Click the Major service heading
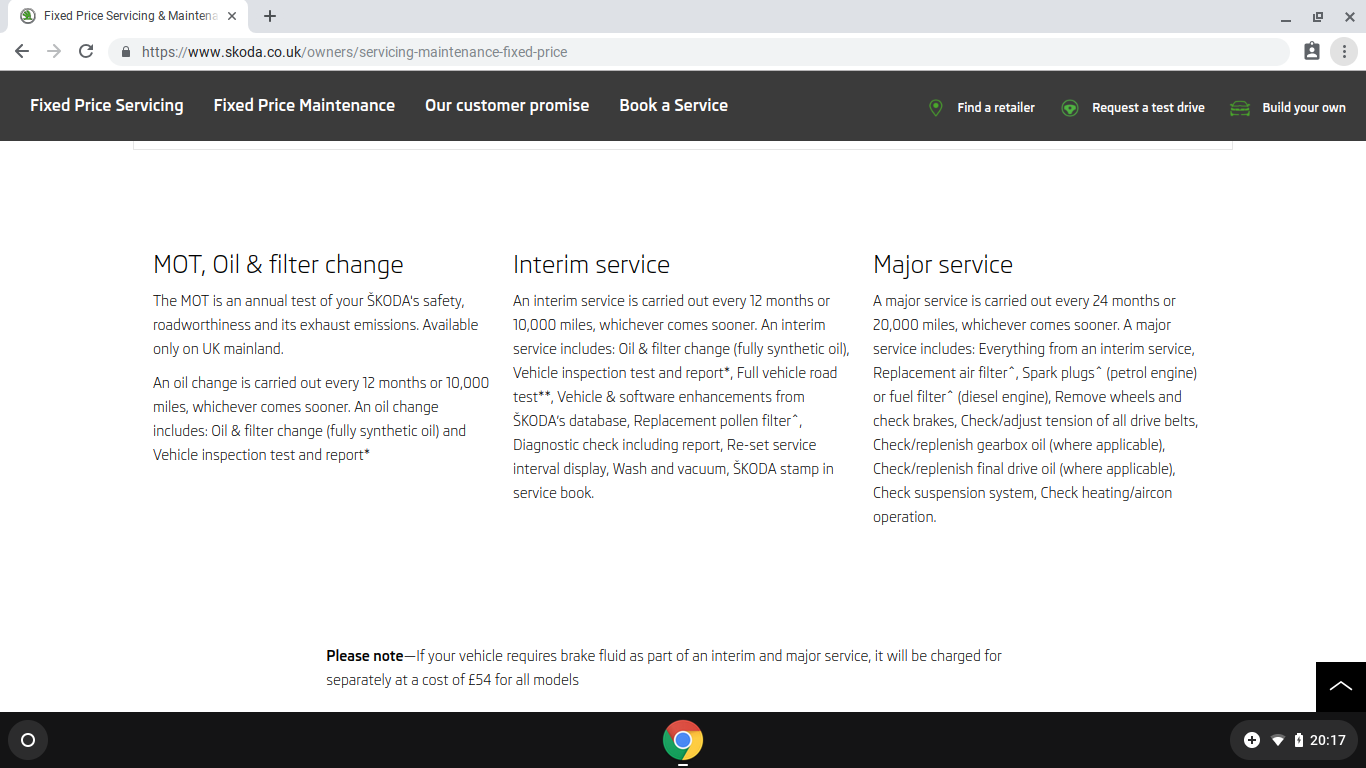Image resolution: width=1366 pixels, height=768 pixels. point(943,265)
